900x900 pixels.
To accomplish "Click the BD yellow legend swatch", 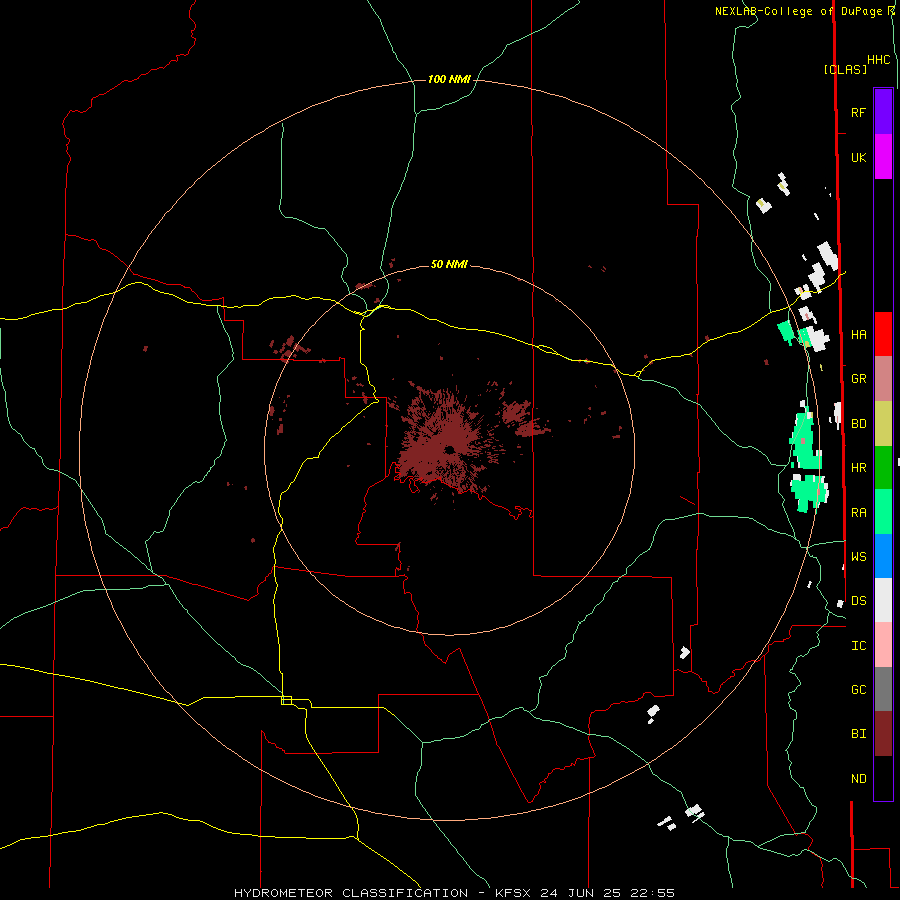I will [x=883, y=424].
